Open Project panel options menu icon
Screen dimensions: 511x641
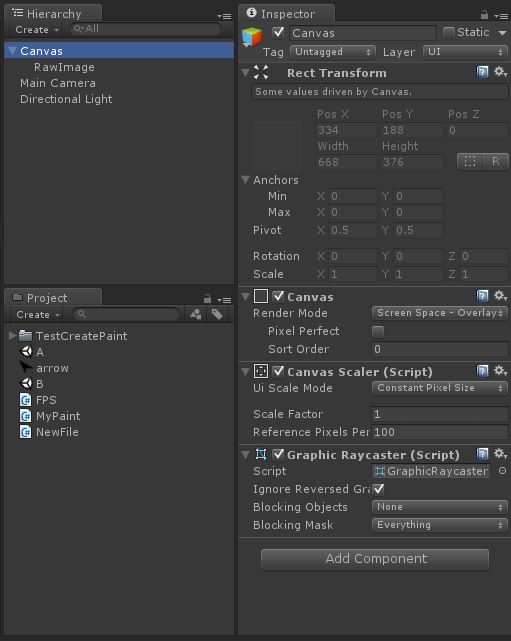pyautogui.click(x=224, y=300)
